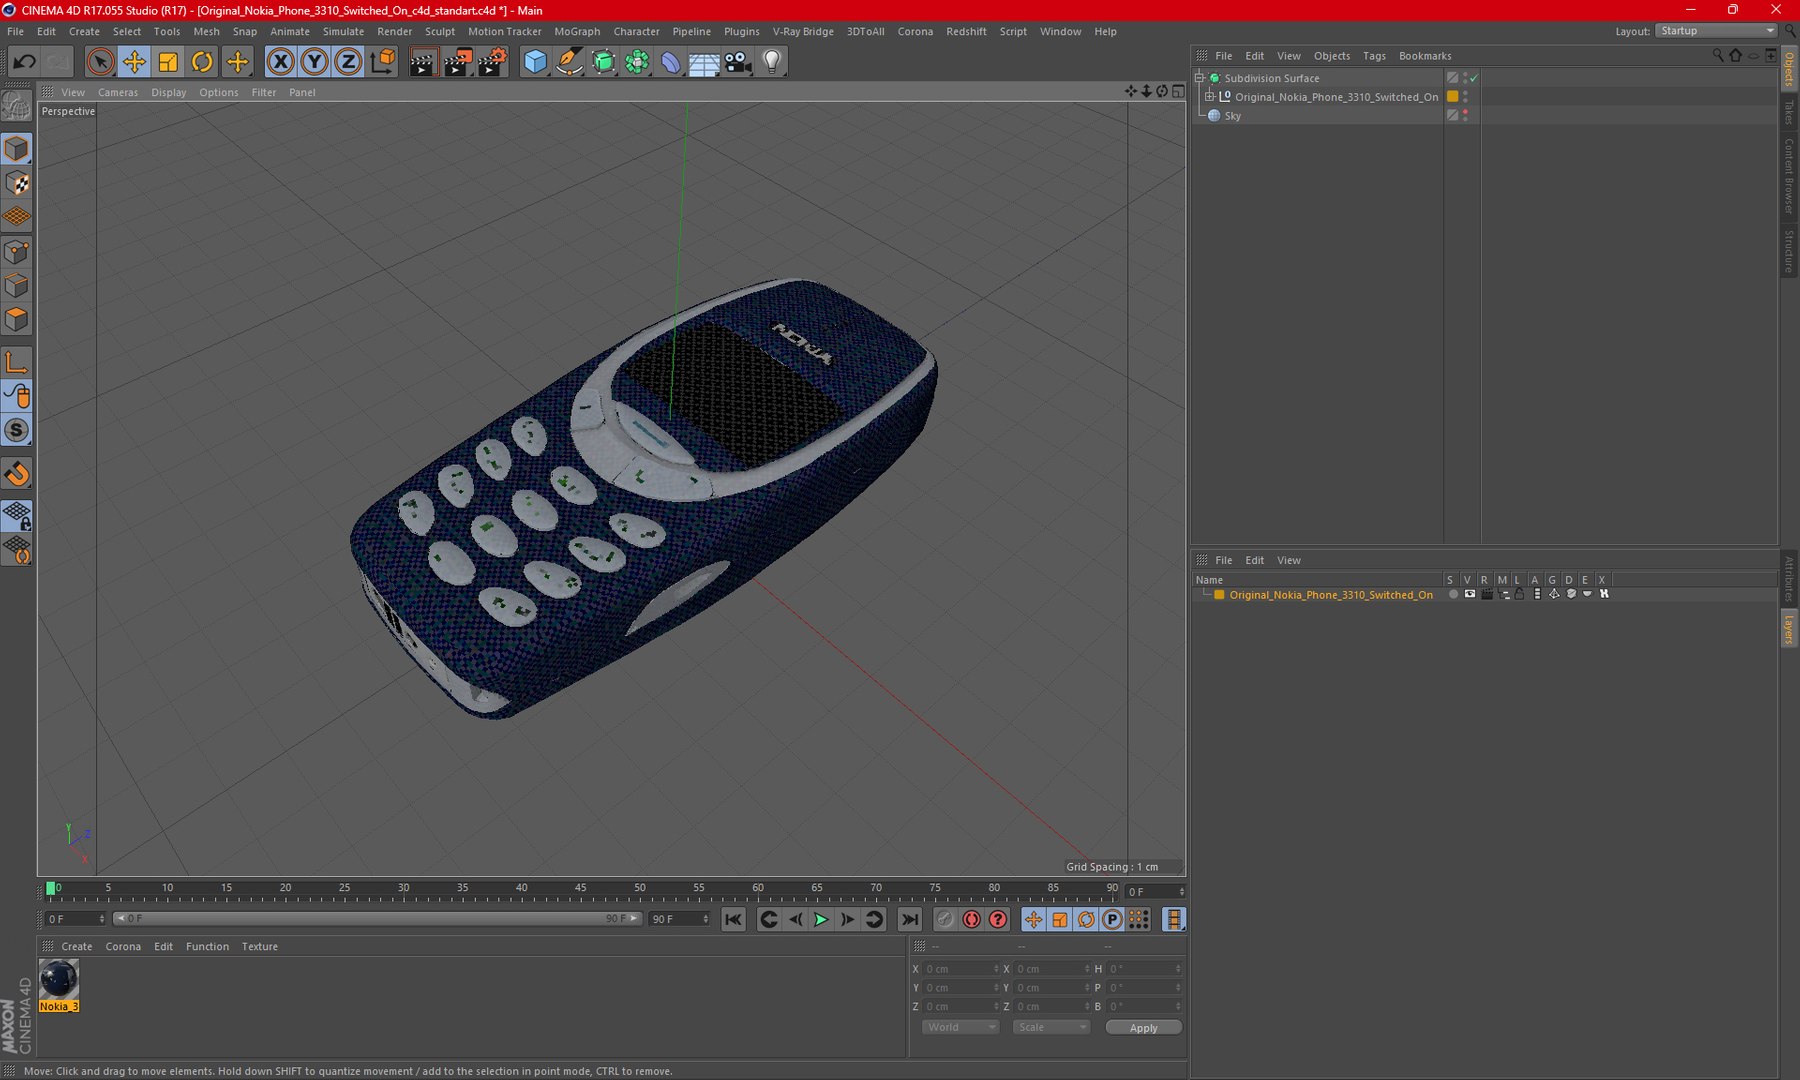Viewport: 1800px width, 1080px height.
Task: Open the File menu
Action: (15, 31)
